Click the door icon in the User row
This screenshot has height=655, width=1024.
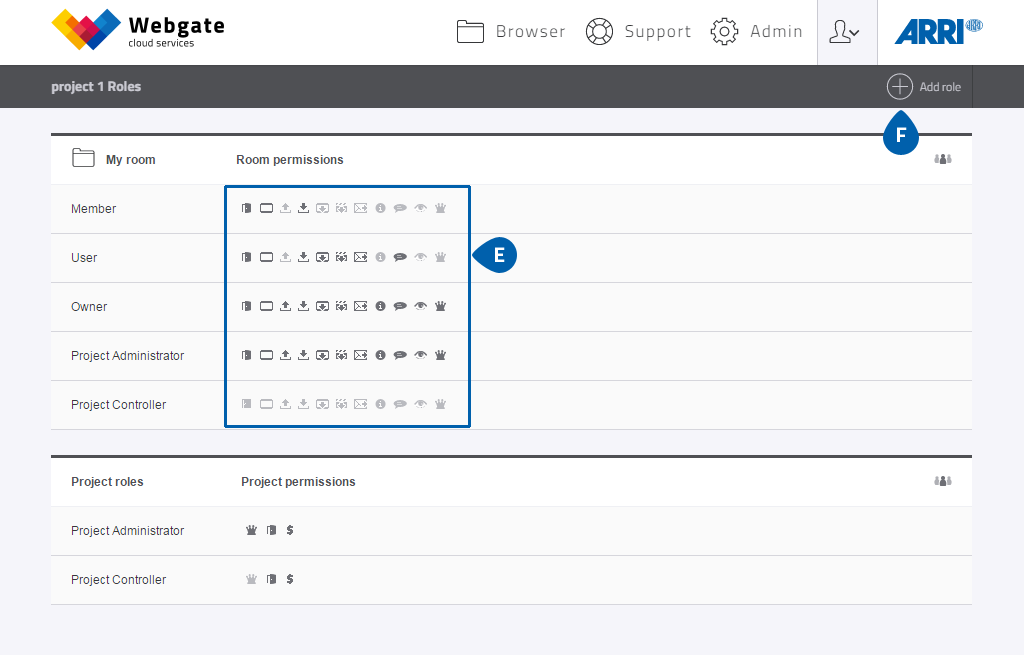point(246,257)
